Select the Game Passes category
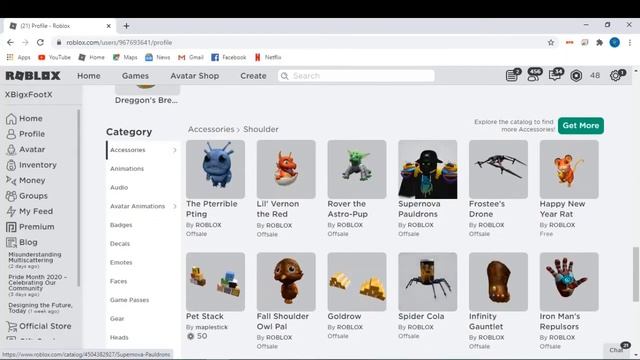This screenshot has height=360, width=640. tap(129, 300)
